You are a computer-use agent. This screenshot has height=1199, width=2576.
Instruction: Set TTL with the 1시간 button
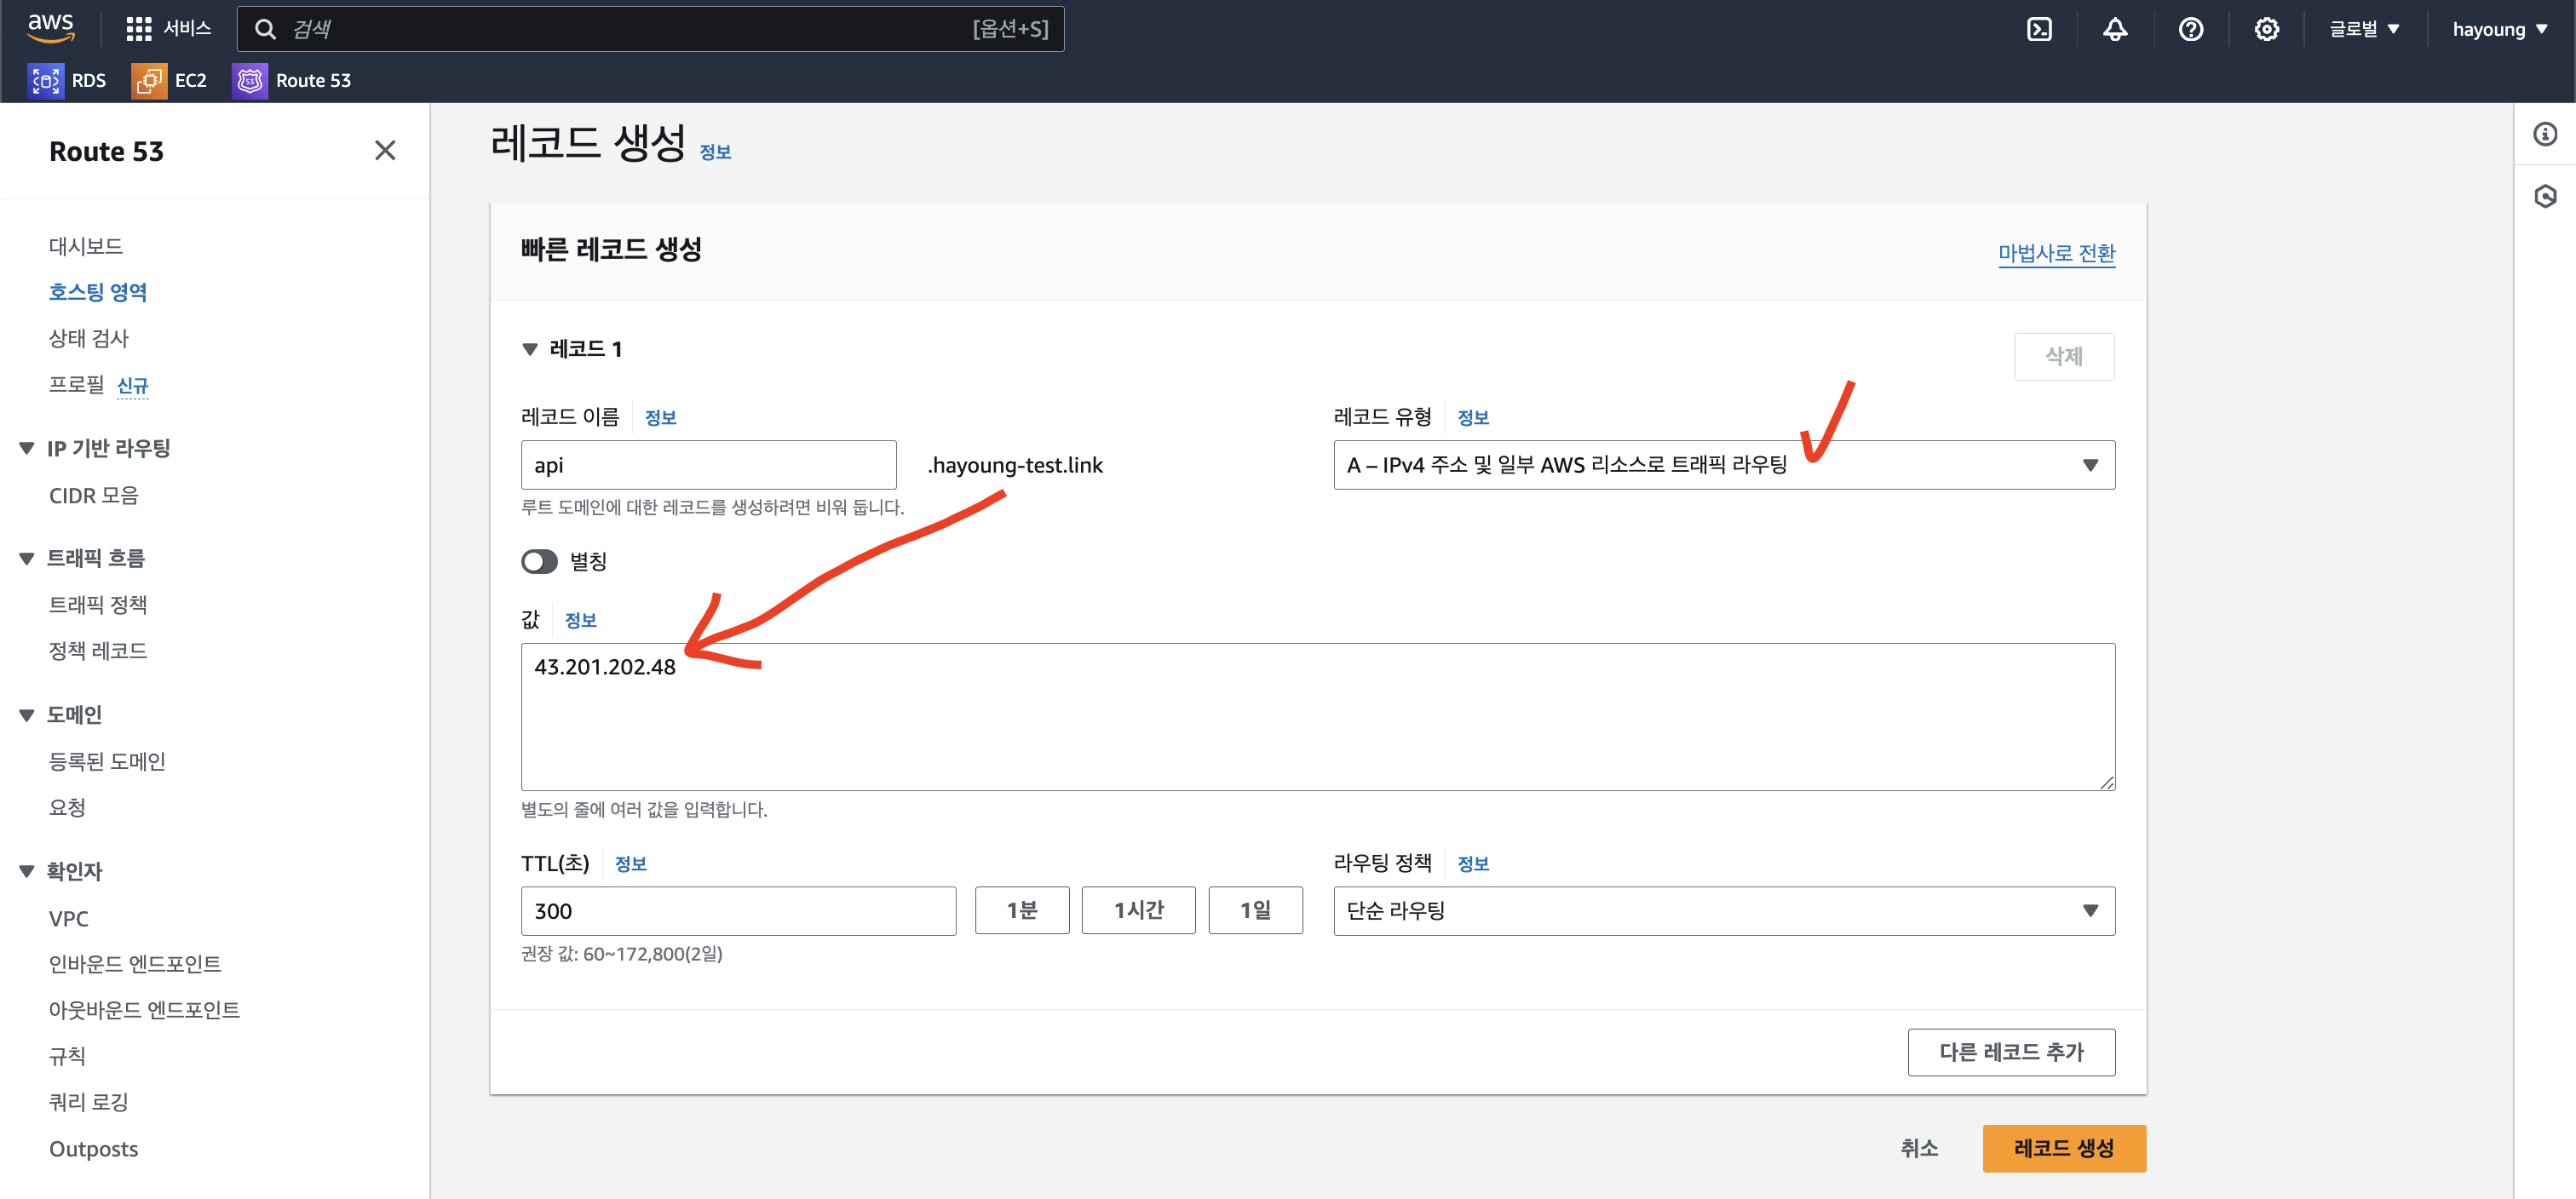1138,910
